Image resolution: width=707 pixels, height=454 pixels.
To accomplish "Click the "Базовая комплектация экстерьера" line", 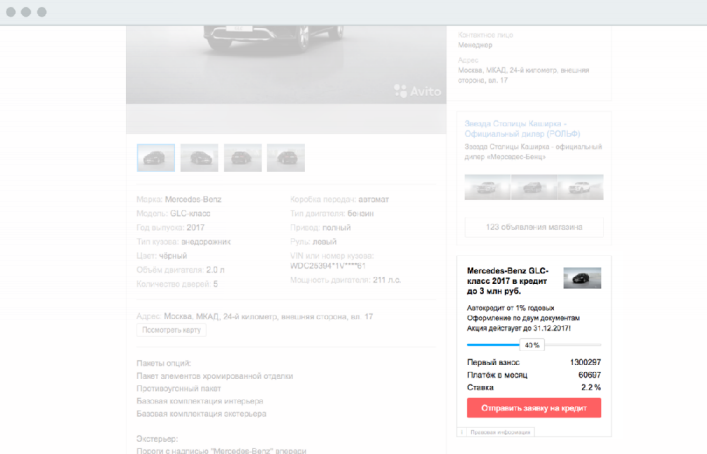I will [201, 413].
